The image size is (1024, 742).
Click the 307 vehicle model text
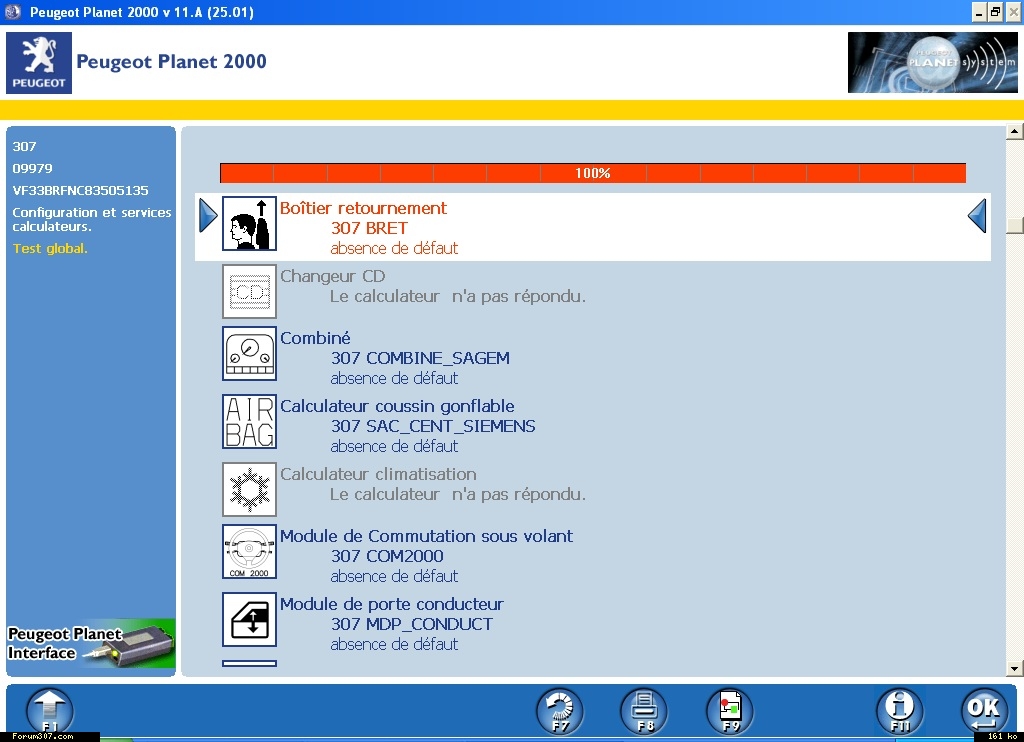point(24,146)
